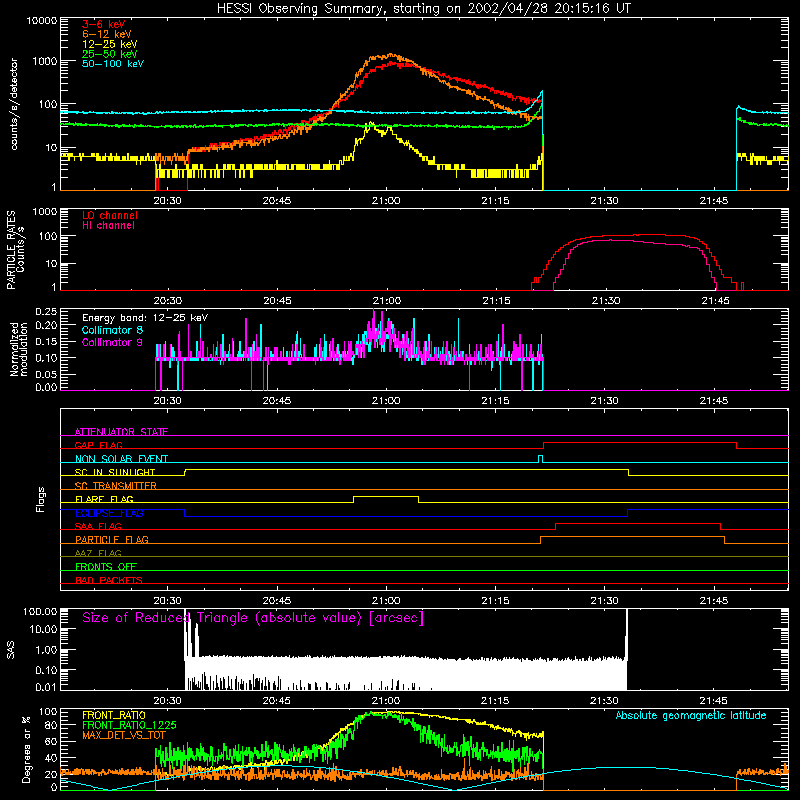Viewport: 800px width, 800px height.
Task: Select the HI channel legend label
Action: [x=108, y=226]
